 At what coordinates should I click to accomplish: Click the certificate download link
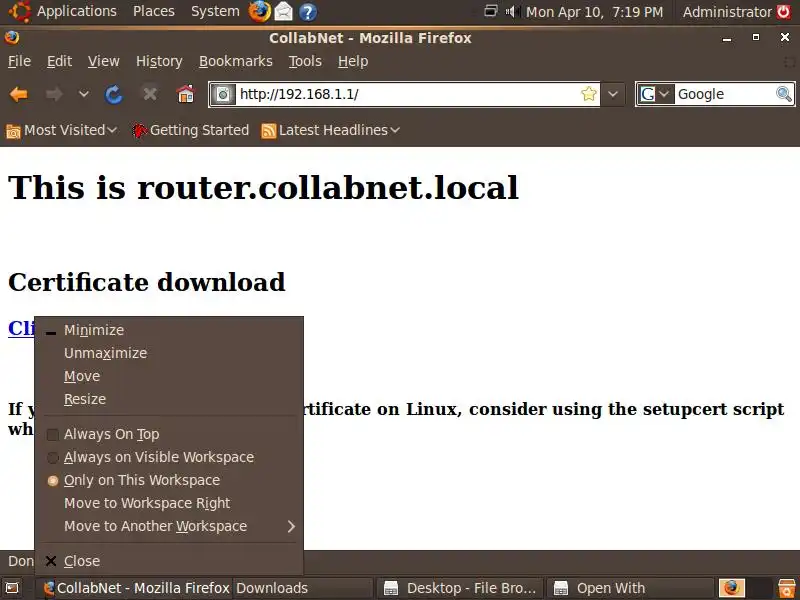pyautogui.click(x=21, y=328)
